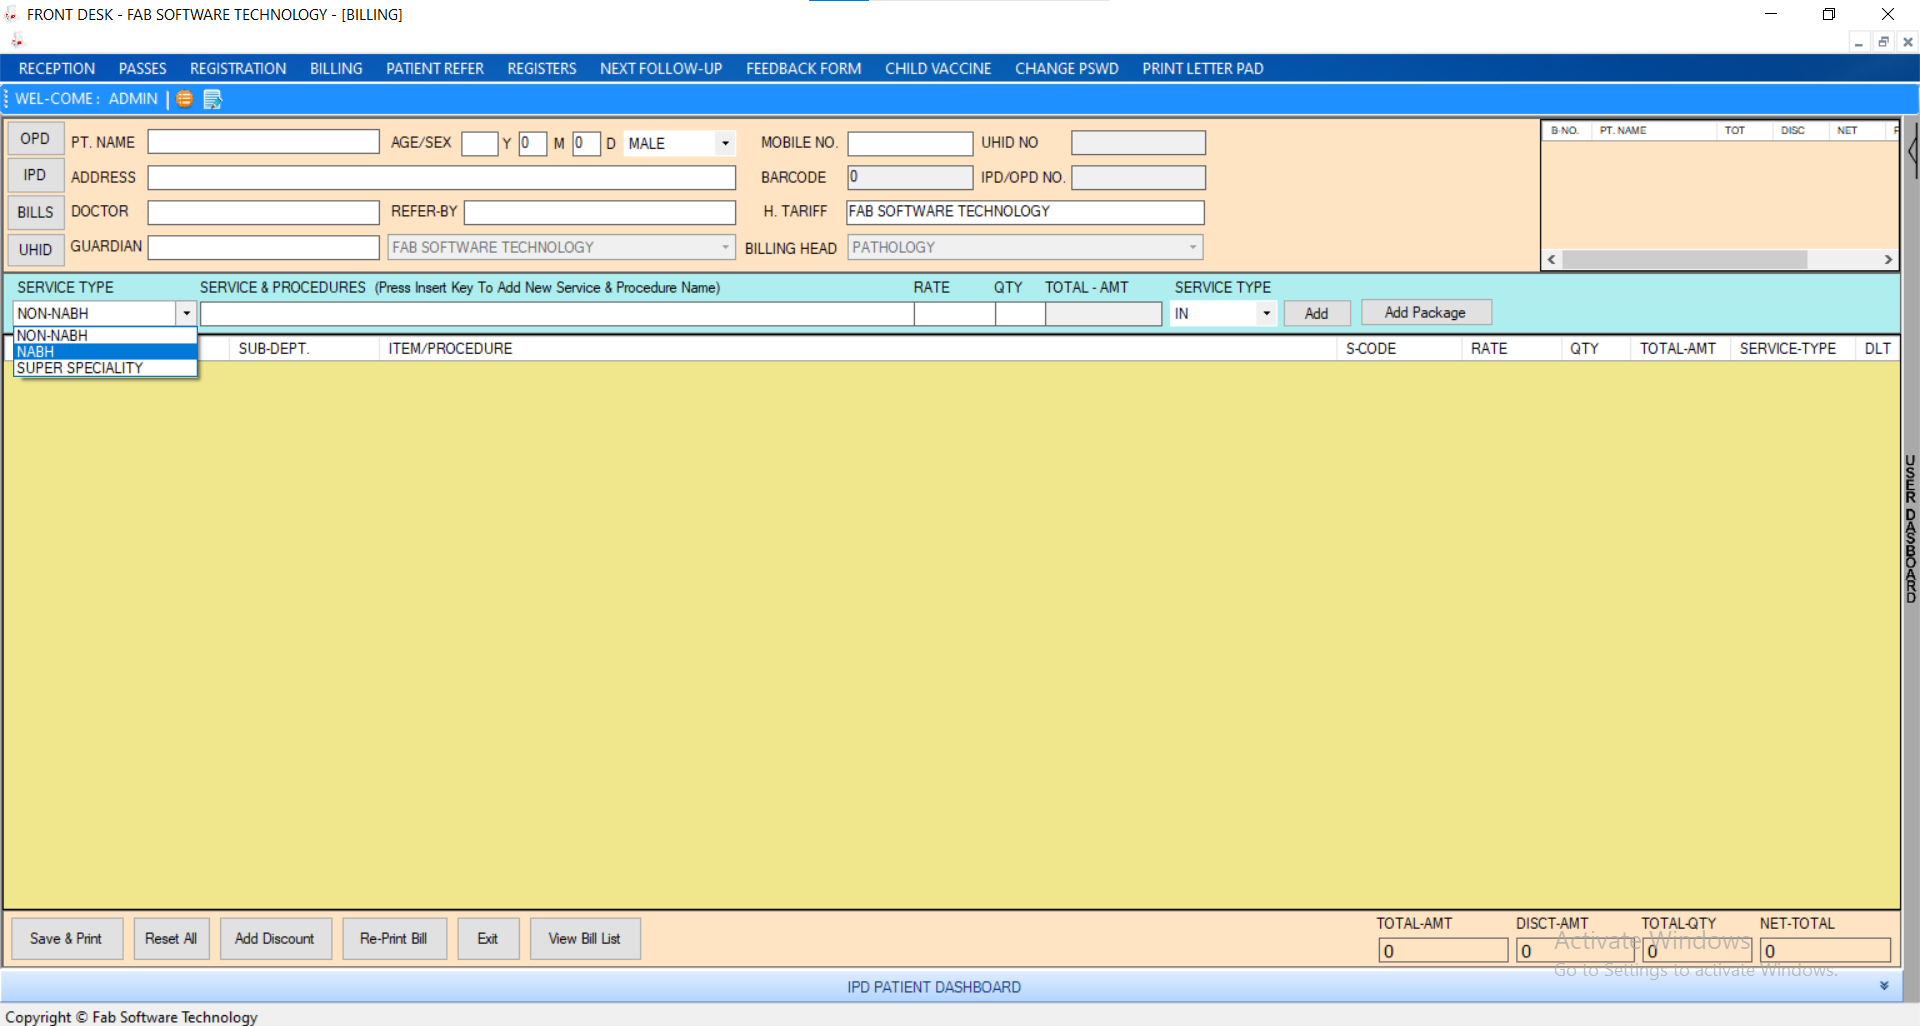The image size is (1920, 1026).
Task: Click the DOCTOR input field
Action: pos(263,212)
